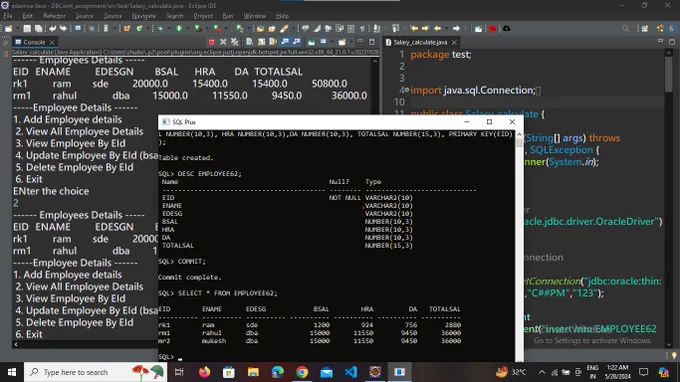
Task: Toggle Show Console on standard output change
Action: [285, 42]
